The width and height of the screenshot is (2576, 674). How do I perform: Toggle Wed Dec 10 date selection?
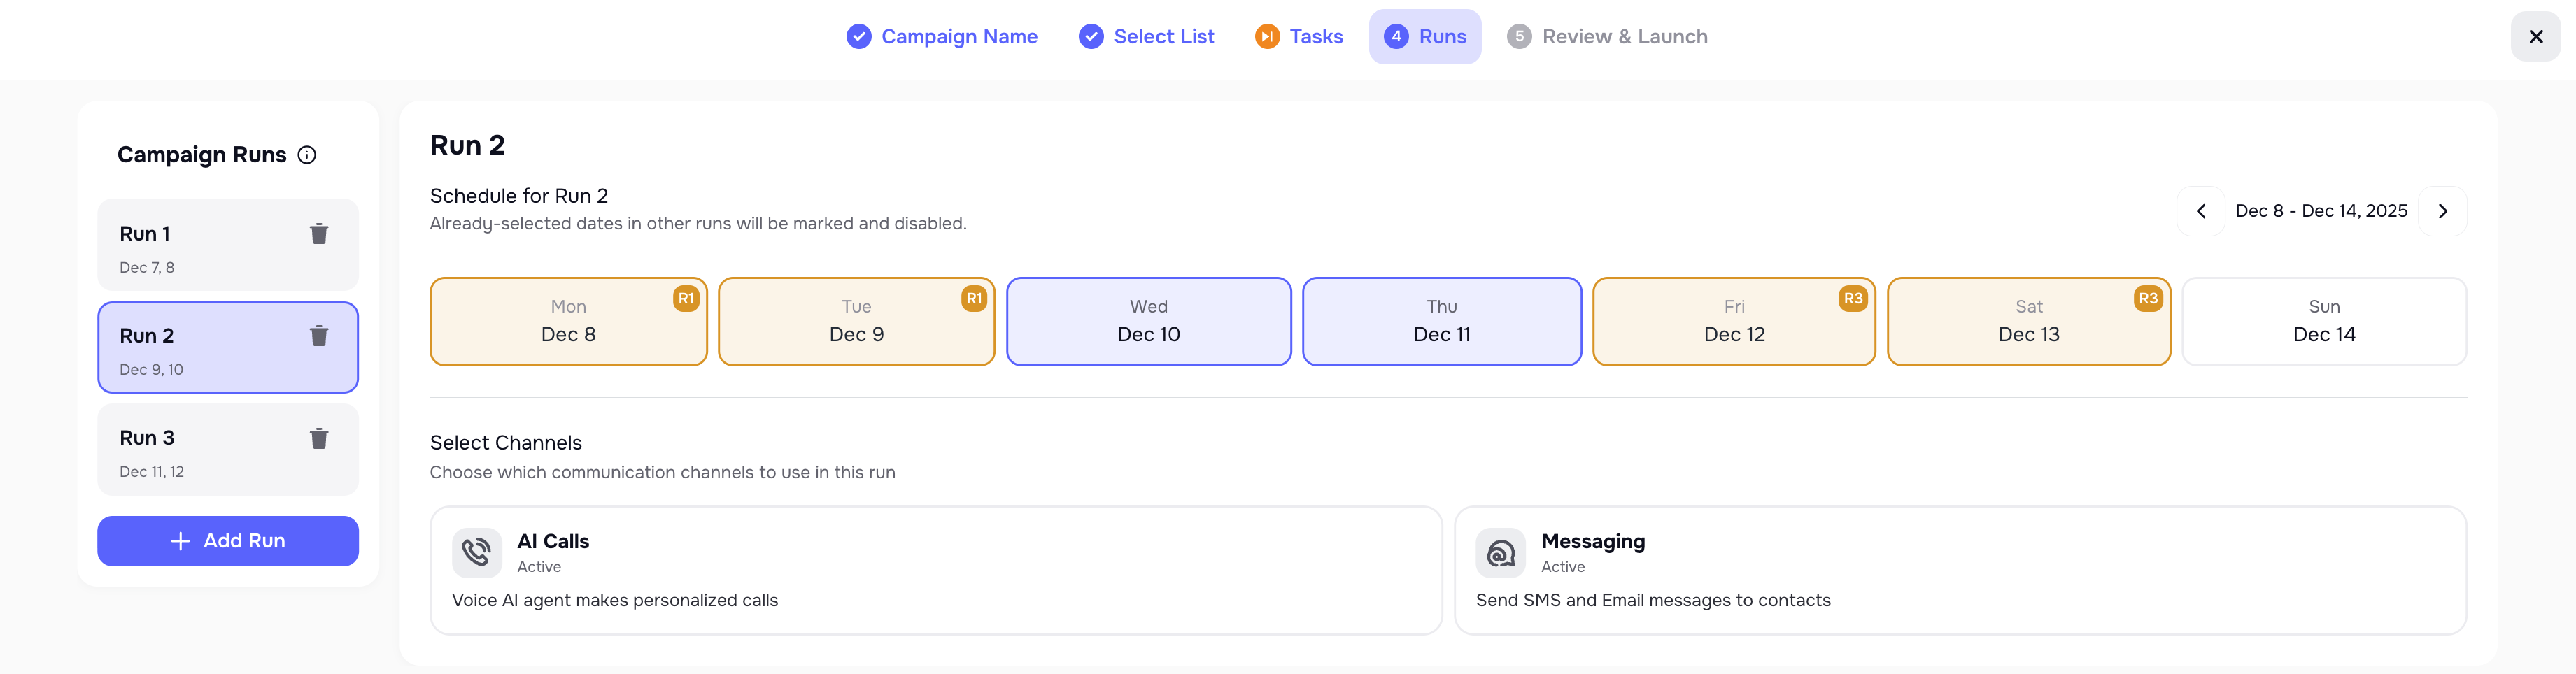click(1148, 321)
